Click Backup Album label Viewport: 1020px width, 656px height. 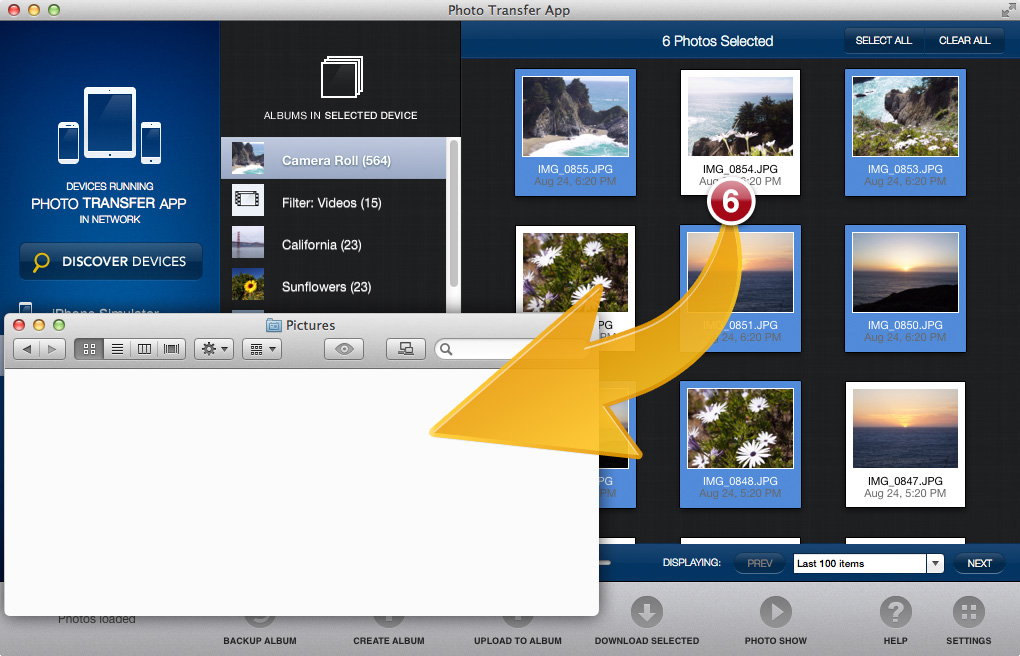coord(260,641)
